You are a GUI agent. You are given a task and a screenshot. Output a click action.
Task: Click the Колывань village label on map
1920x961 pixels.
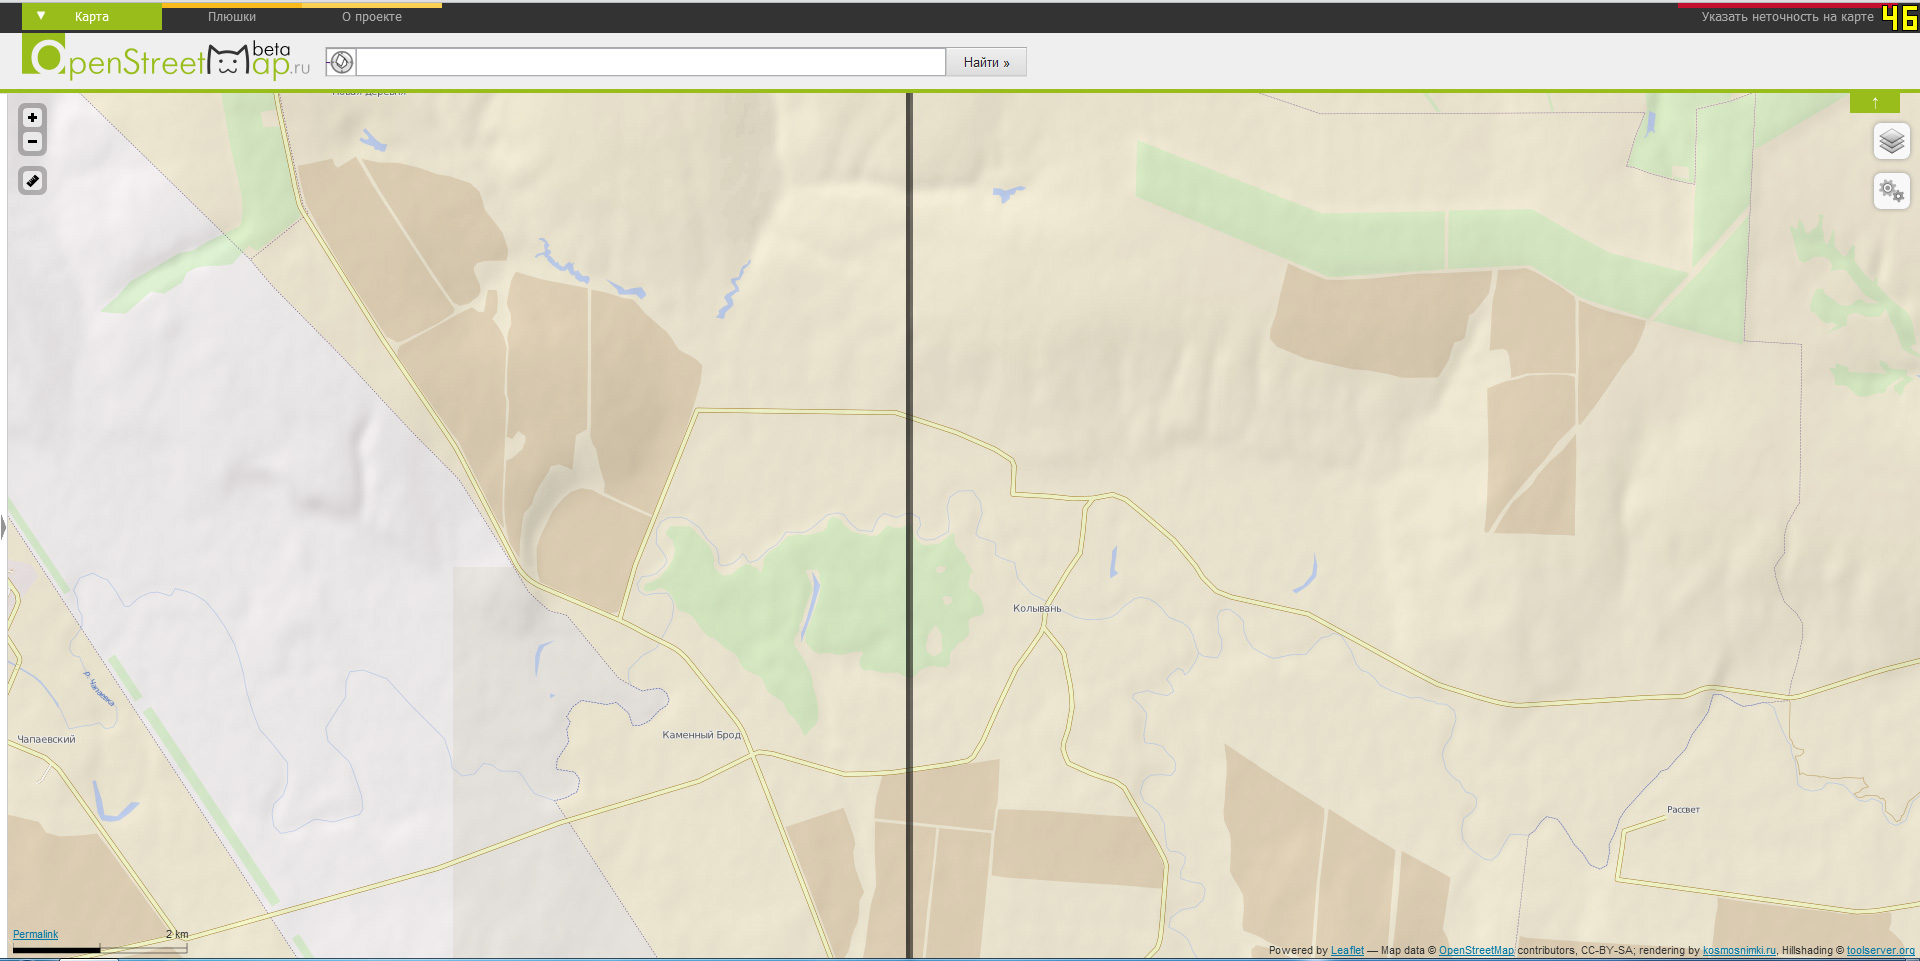pos(1037,608)
